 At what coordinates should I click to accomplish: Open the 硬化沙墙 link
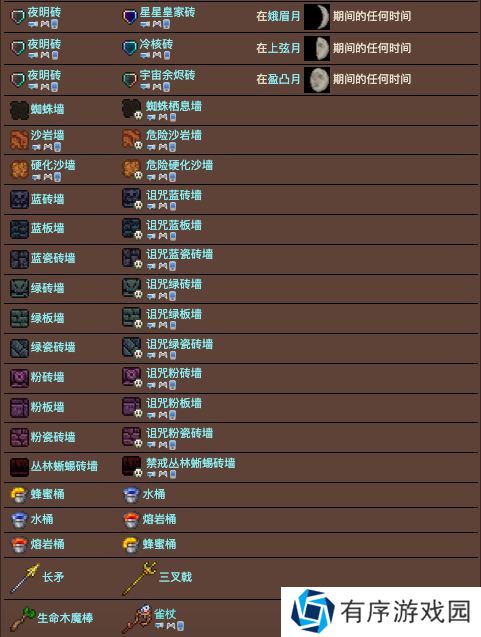pos(53,165)
